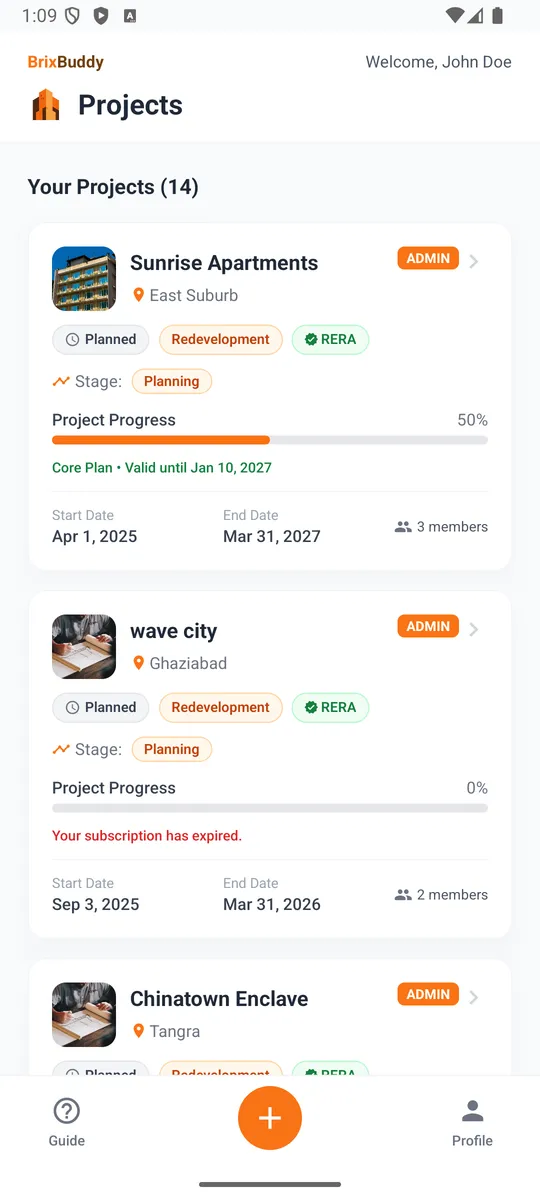Click the Sunrise Apartments progress bar
The image size is (540, 1200).
pos(270,440)
